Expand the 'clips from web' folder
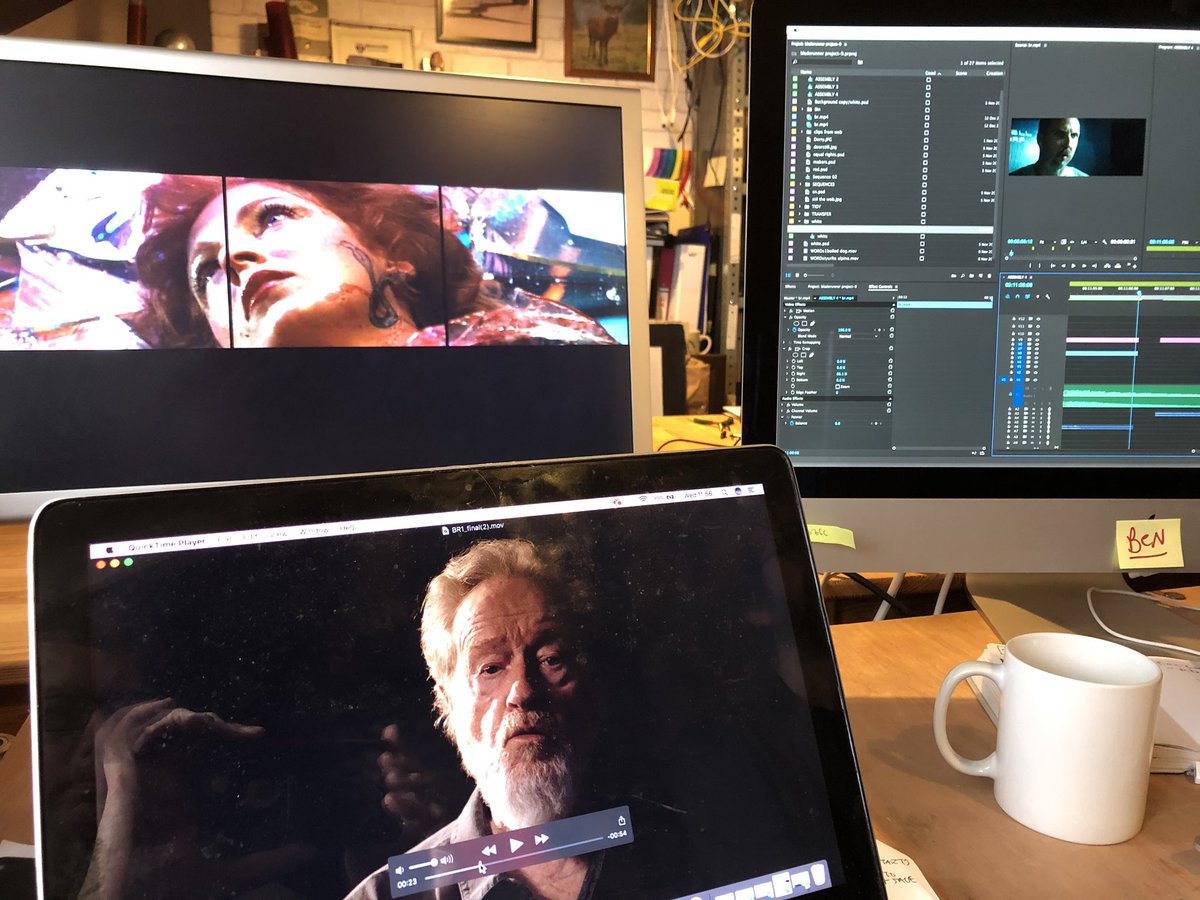1200x900 pixels. tap(801, 132)
